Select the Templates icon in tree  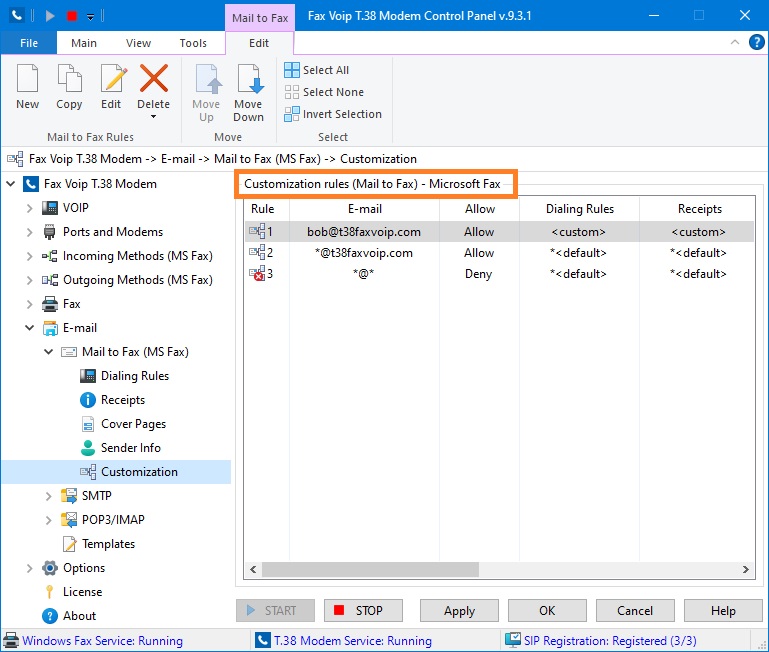click(x=69, y=544)
